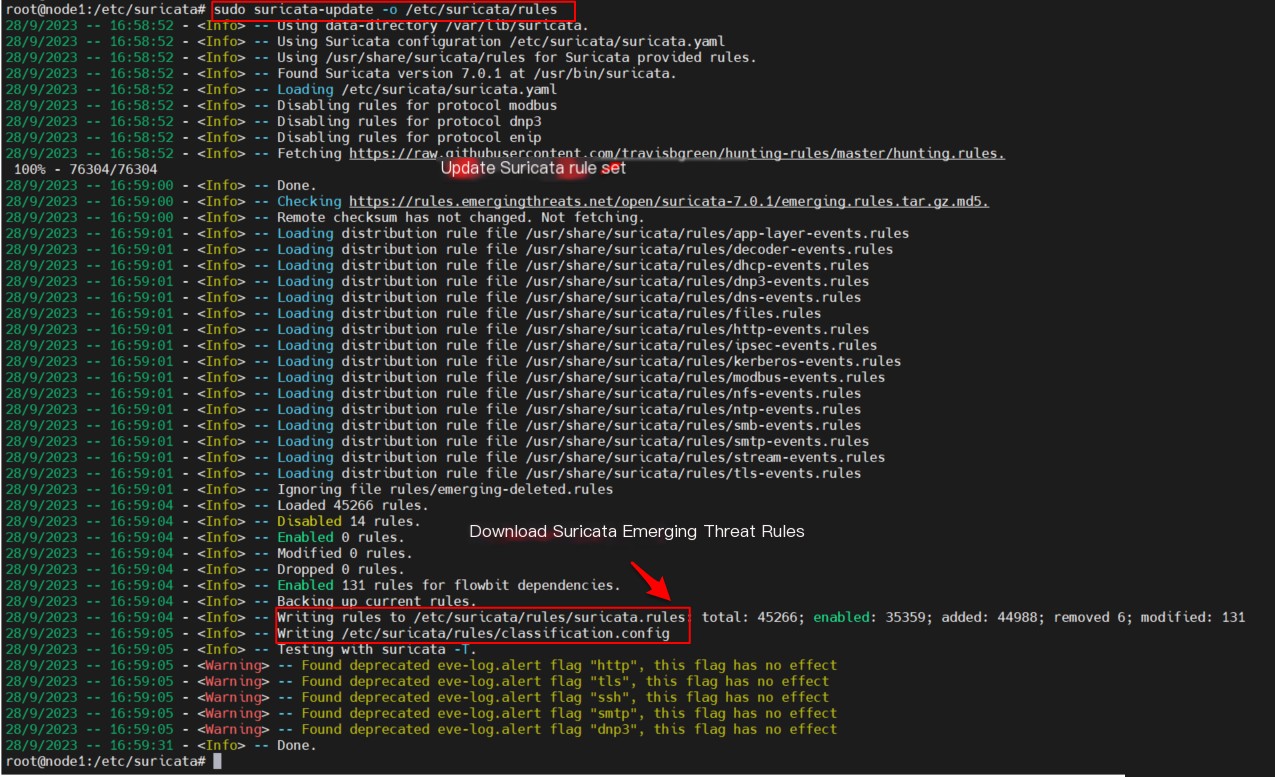The image size is (1275, 777).
Task: Click the warning about deprecated flag "smtp"
Action: [569, 713]
